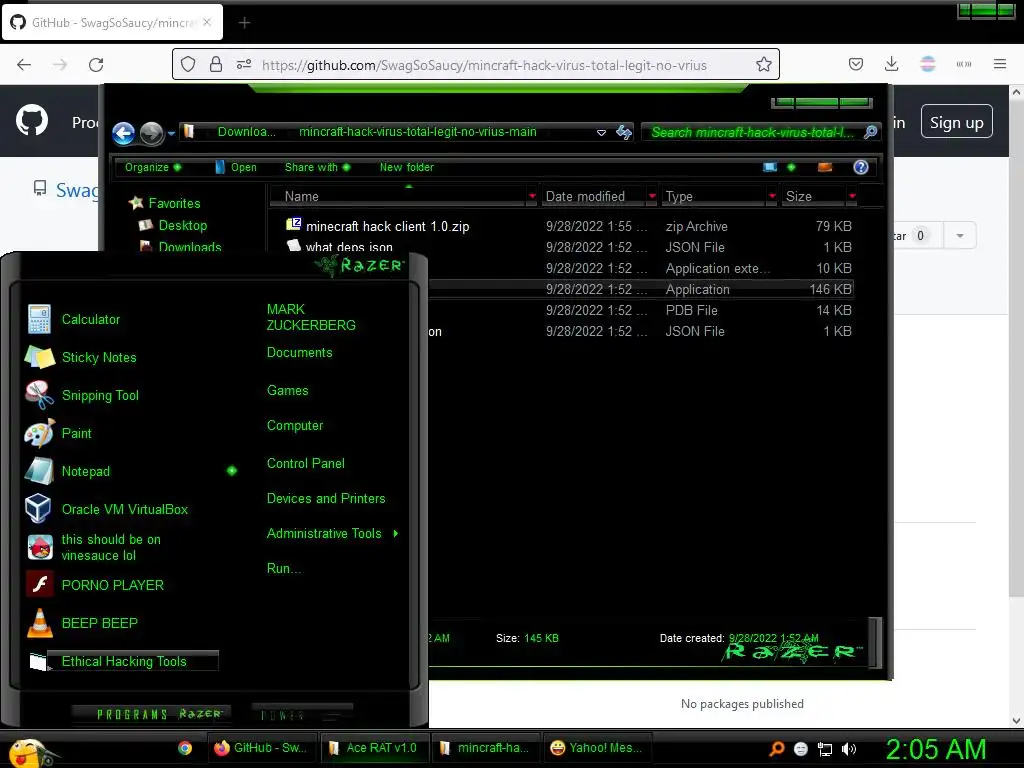Image resolution: width=1024 pixels, height=768 pixels.
Task: Click Explorer's forward arrow button
Action: point(152,133)
